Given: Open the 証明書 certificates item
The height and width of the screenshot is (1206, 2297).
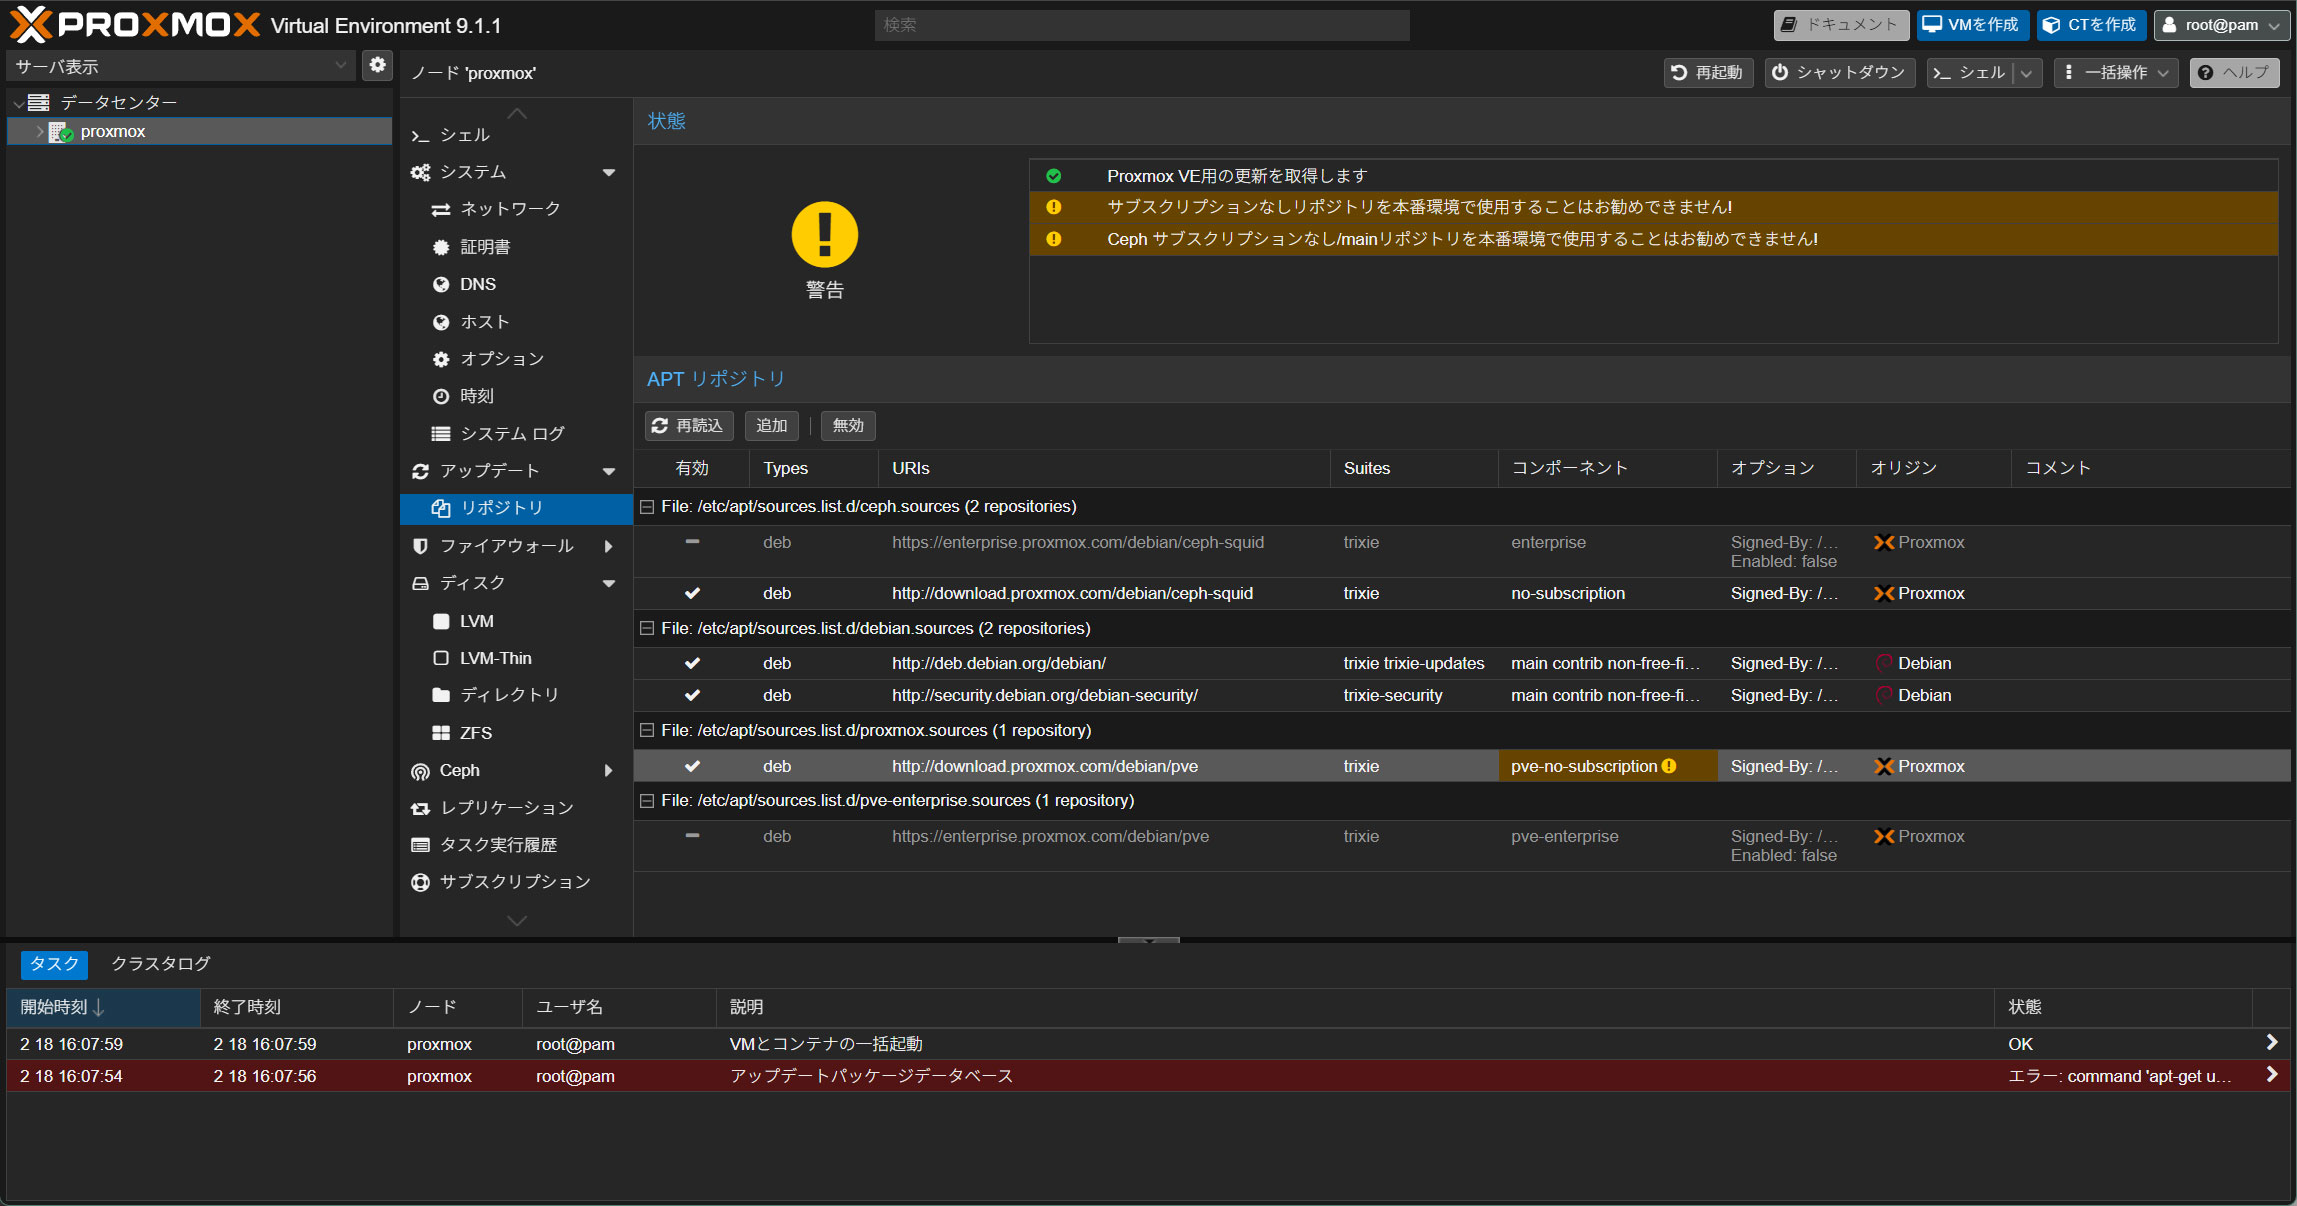Looking at the screenshot, I should [x=485, y=247].
